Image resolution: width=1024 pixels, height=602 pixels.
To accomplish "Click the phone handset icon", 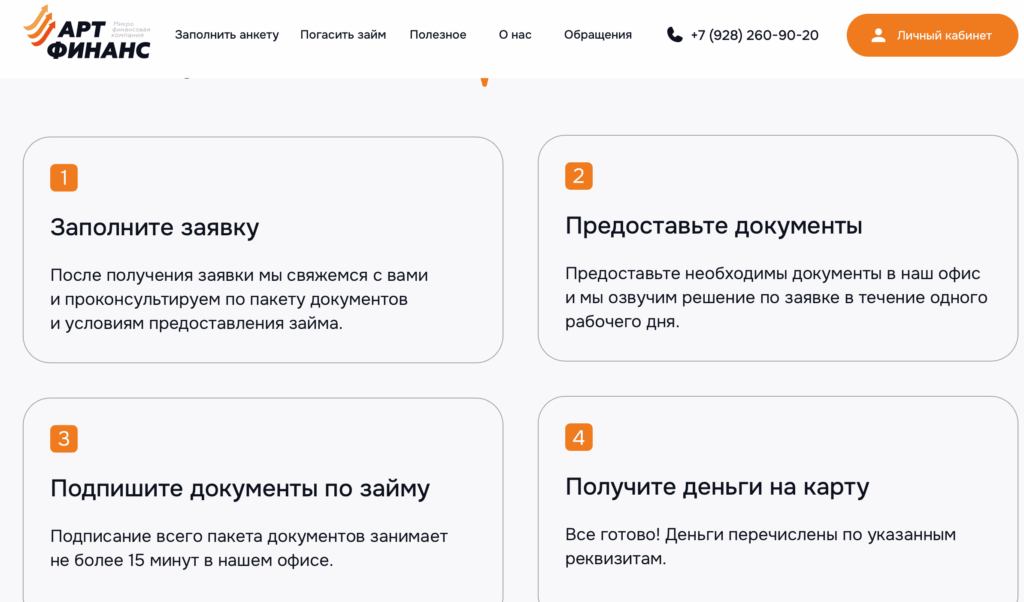I will coord(675,35).
